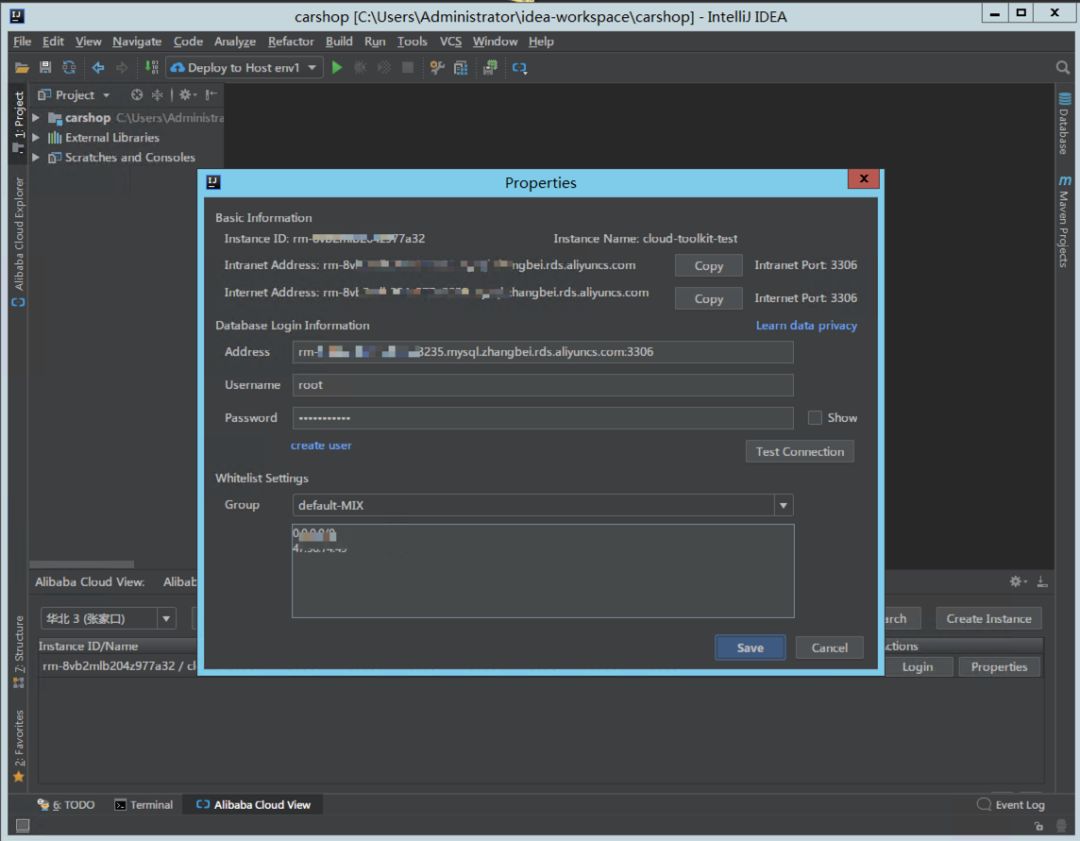The height and width of the screenshot is (841, 1080).
Task: Click the Username field containing root
Action: coord(542,385)
